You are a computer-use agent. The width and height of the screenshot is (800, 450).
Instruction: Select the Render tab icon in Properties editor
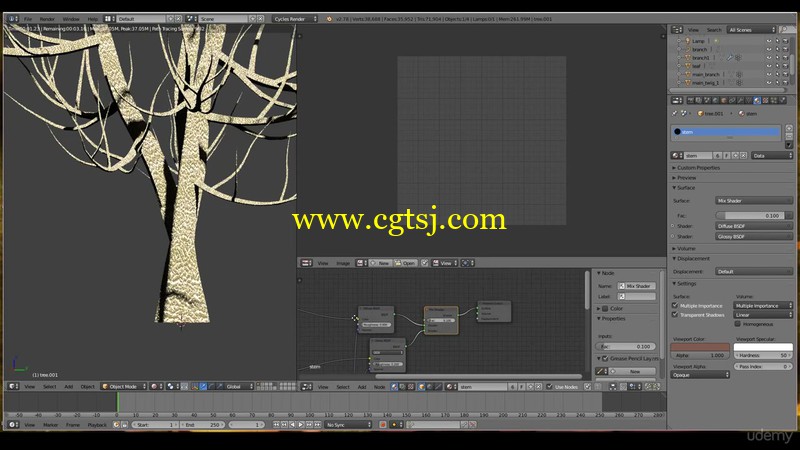click(x=690, y=101)
